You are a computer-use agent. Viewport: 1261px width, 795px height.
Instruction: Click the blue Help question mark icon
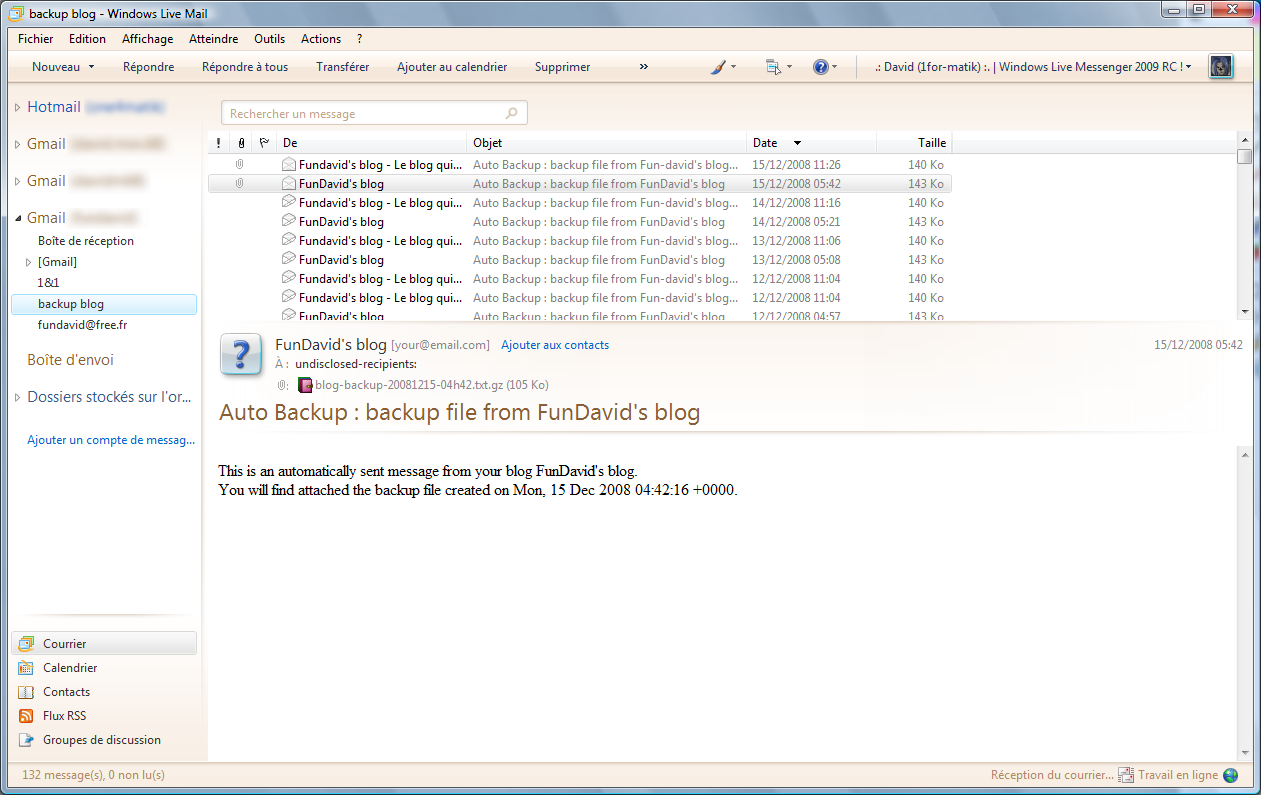[x=821, y=67]
